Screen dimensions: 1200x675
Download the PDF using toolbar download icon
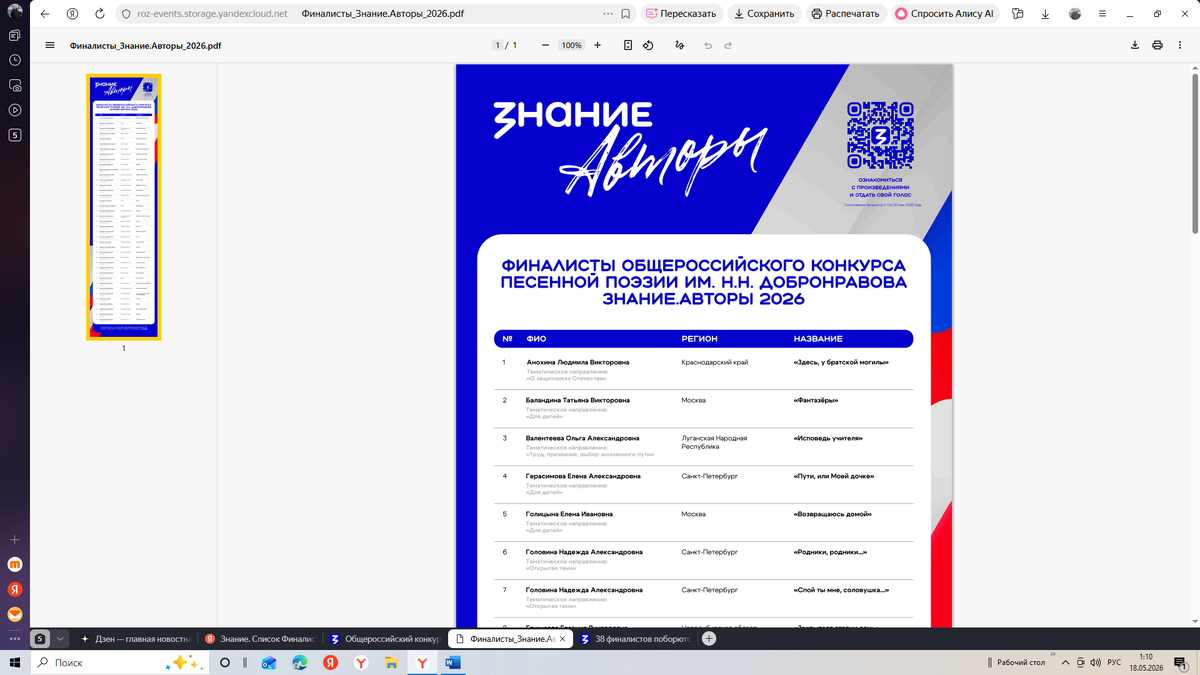click(x=1135, y=45)
